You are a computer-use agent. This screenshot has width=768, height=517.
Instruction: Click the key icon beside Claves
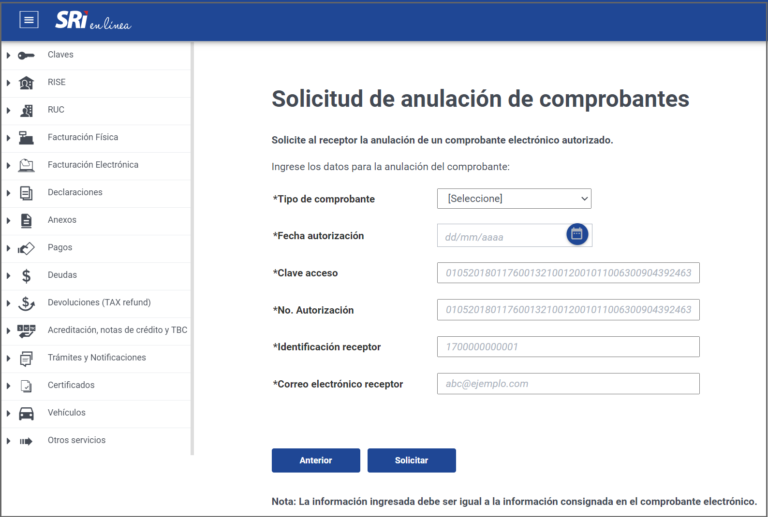click(26, 55)
